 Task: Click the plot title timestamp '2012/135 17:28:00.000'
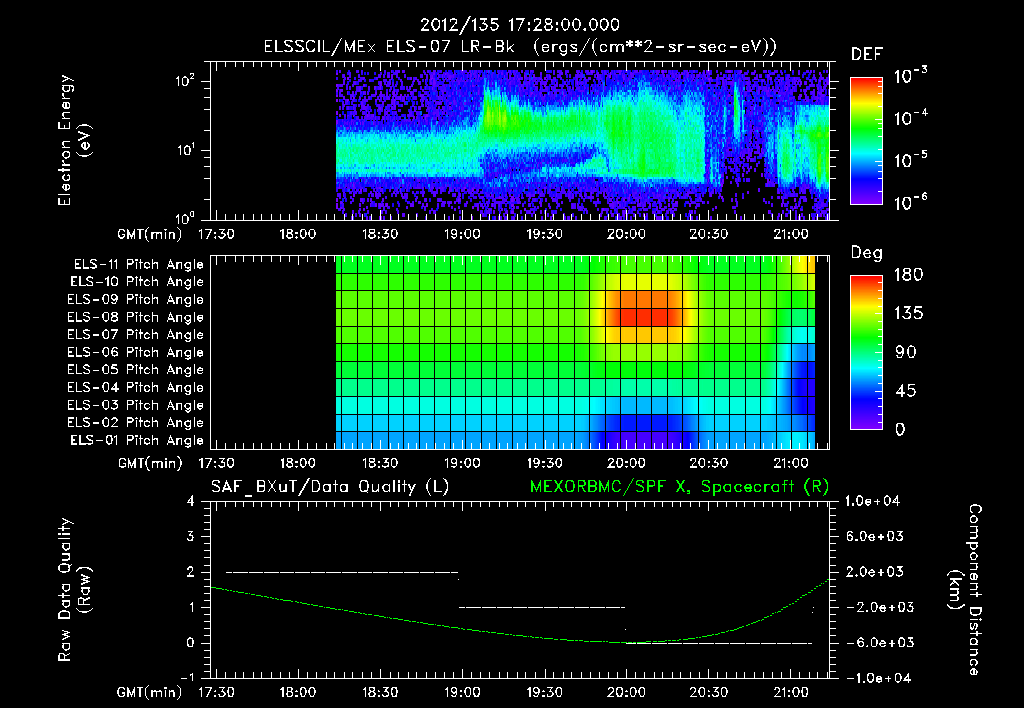pyautogui.click(x=519, y=25)
